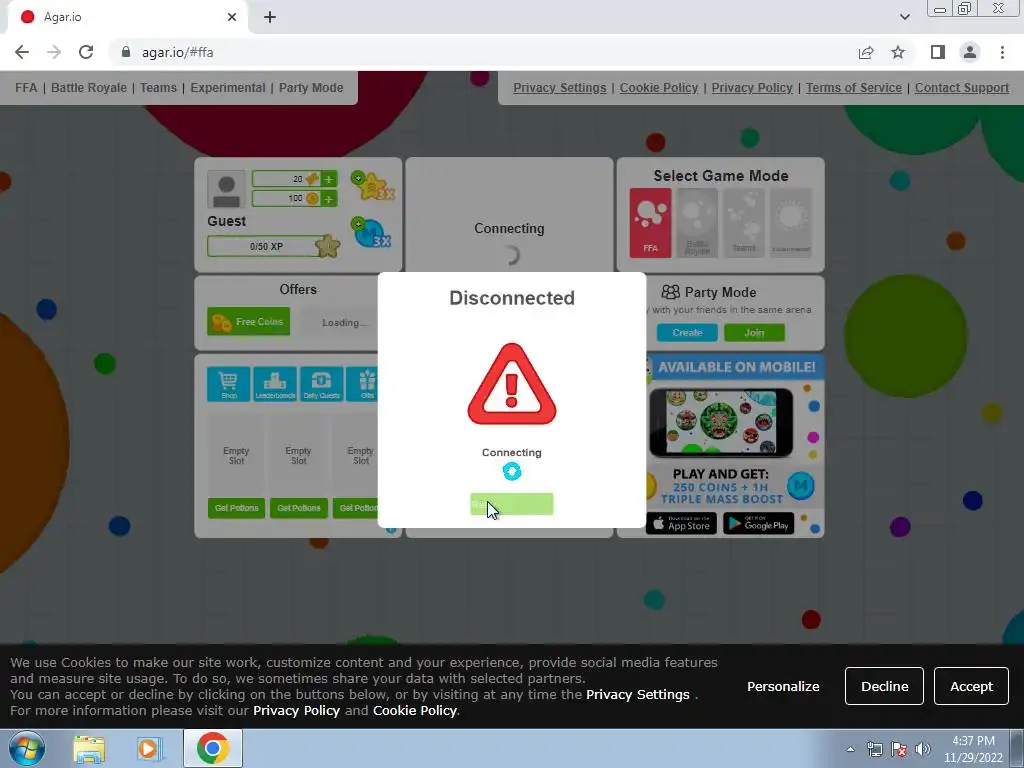Open the Daily Quests icon
The width and height of the screenshot is (1024, 768).
click(x=321, y=384)
